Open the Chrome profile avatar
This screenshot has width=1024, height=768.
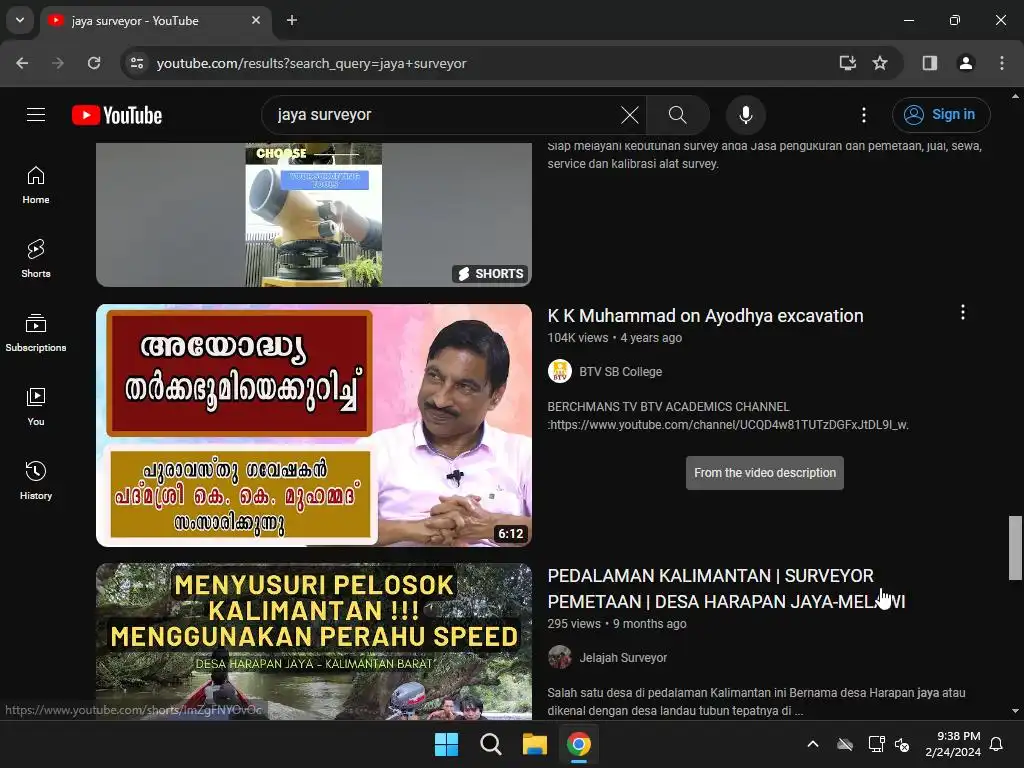click(x=966, y=63)
